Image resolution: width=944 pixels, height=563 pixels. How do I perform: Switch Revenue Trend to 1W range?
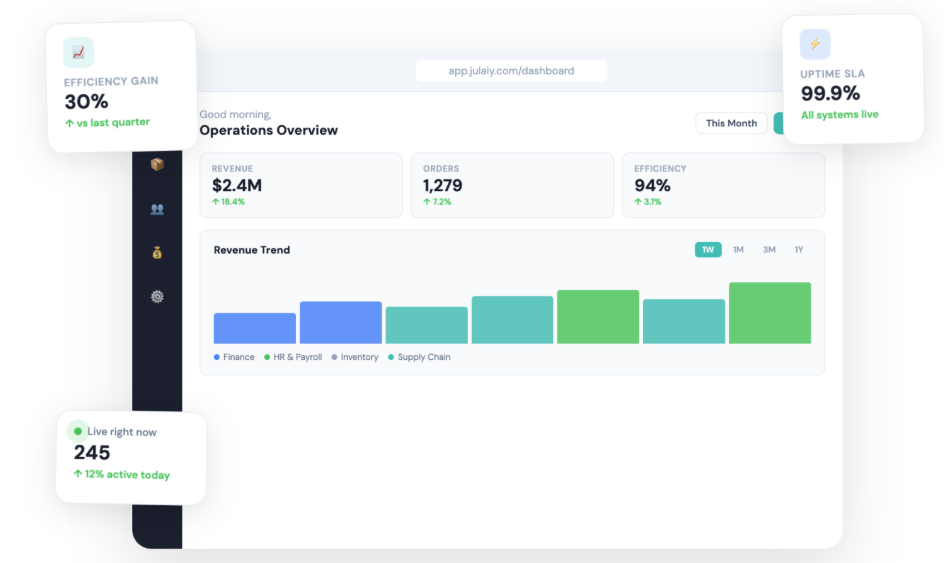click(708, 249)
